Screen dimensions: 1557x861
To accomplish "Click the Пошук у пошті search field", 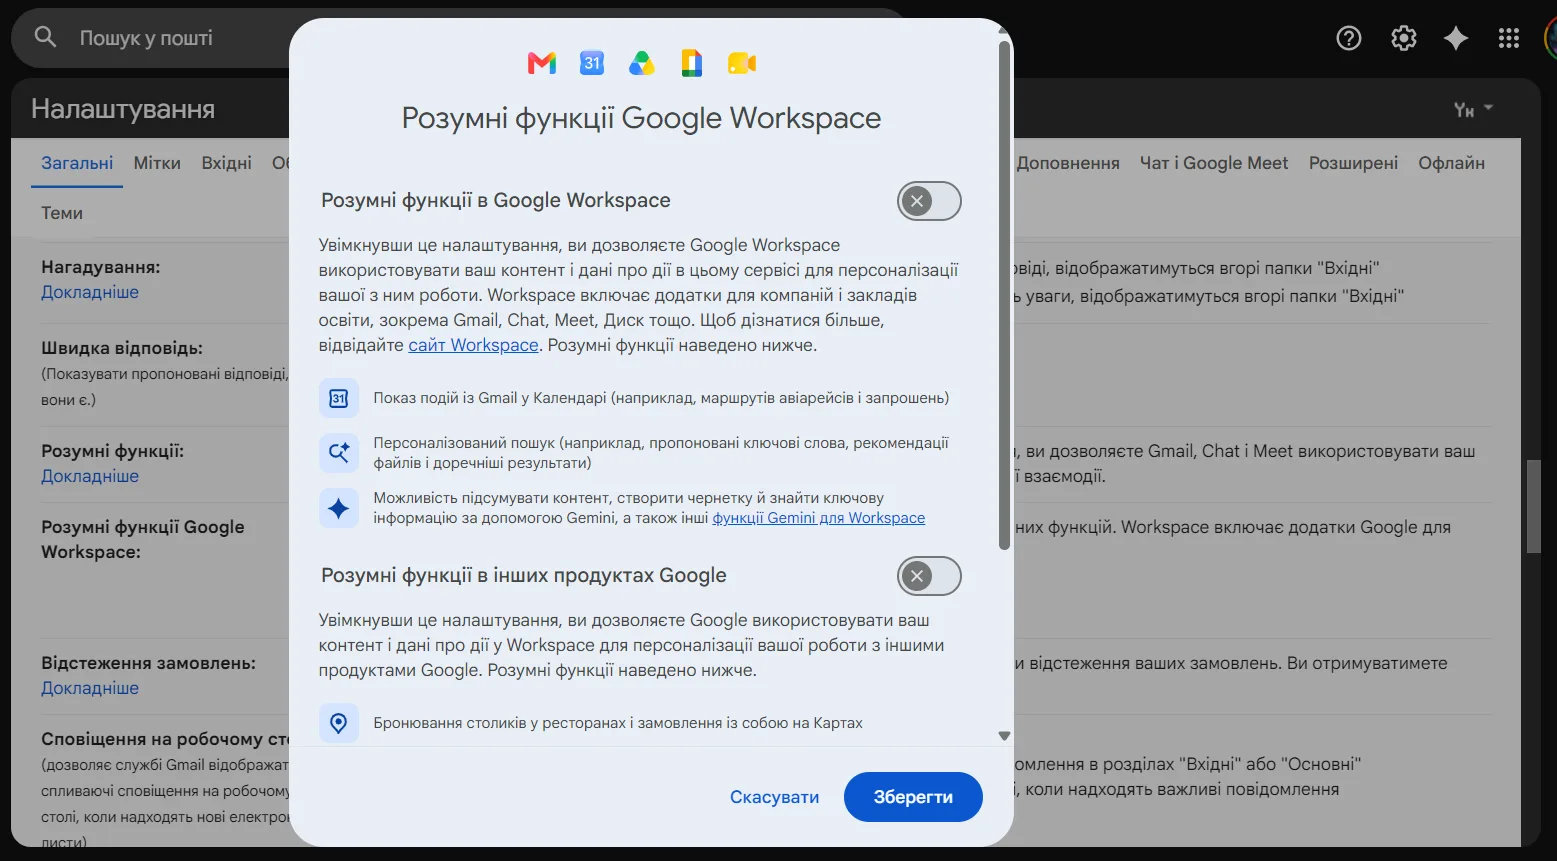I will click(460, 38).
